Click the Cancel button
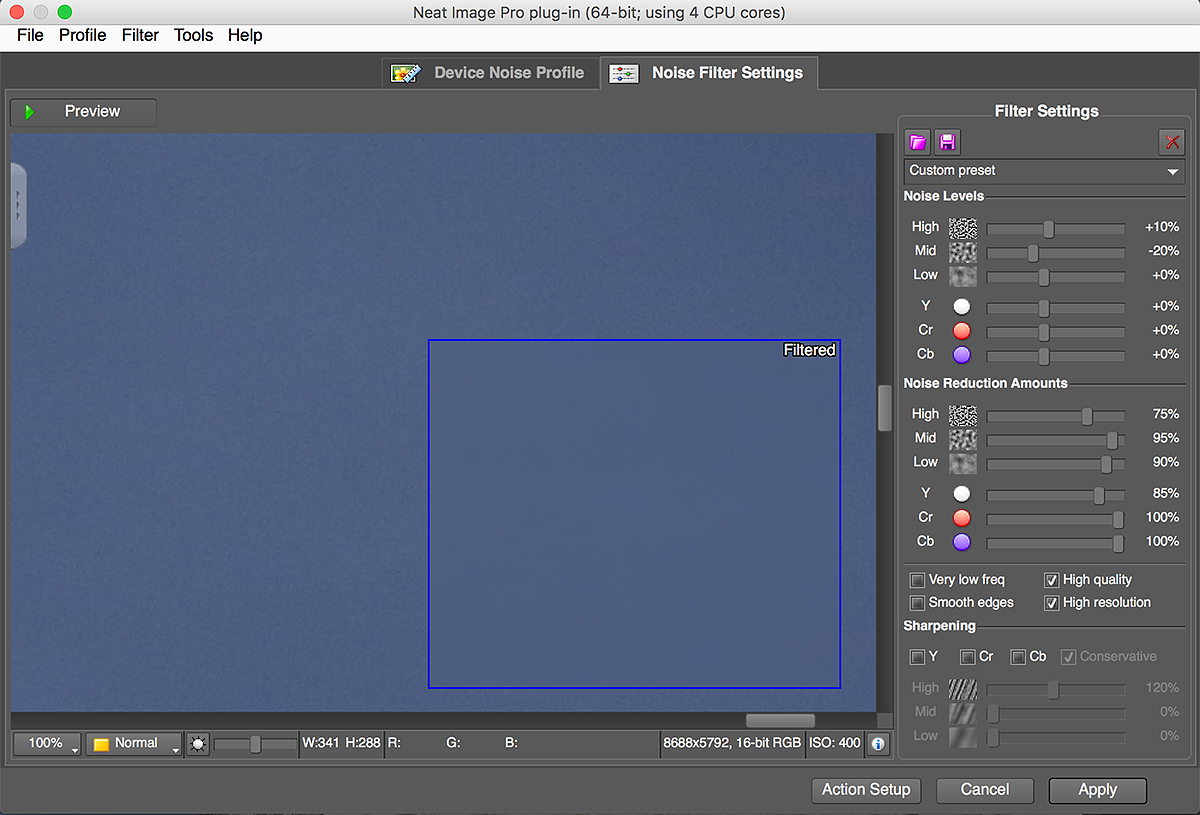 click(985, 790)
